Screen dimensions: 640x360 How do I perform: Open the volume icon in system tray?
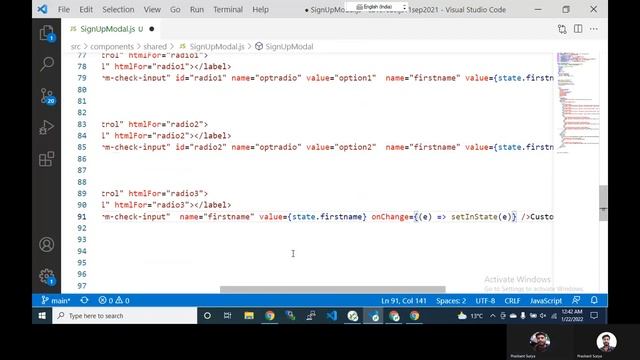pos(543,316)
